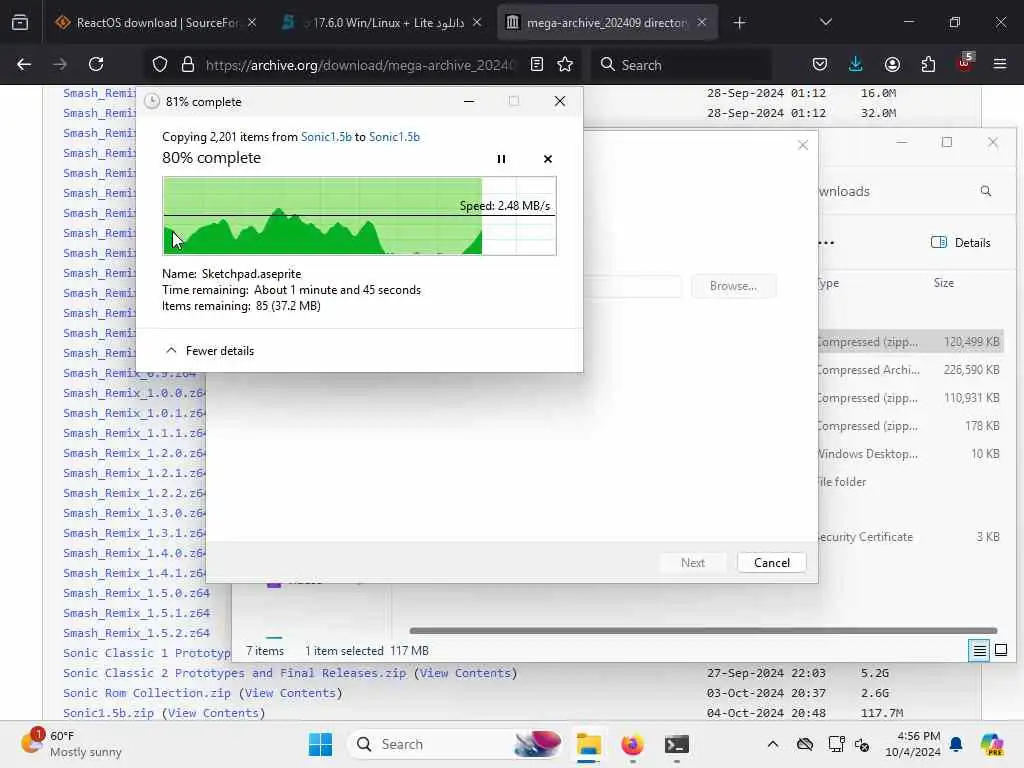This screenshot has height=768, width=1024.
Task: Select the Windows Desktop 10 KB row
Action: tap(910, 454)
